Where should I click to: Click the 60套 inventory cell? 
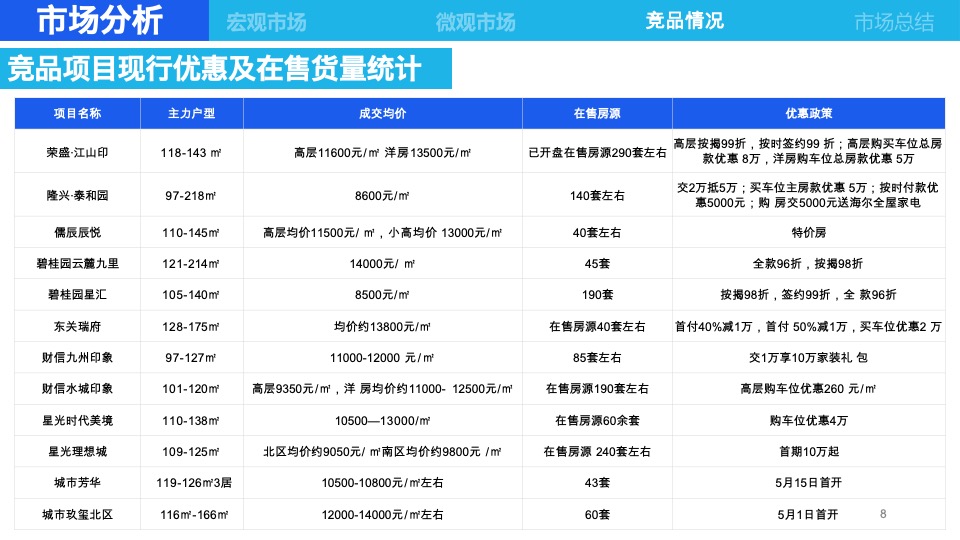point(597,515)
